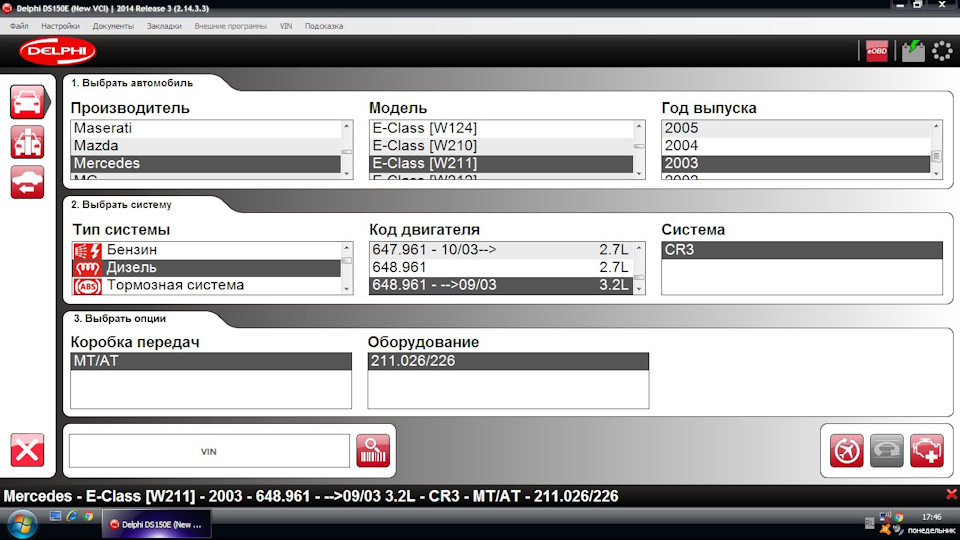Open the Внешние программы menu
The image size is (960, 540).
[230, 26]
